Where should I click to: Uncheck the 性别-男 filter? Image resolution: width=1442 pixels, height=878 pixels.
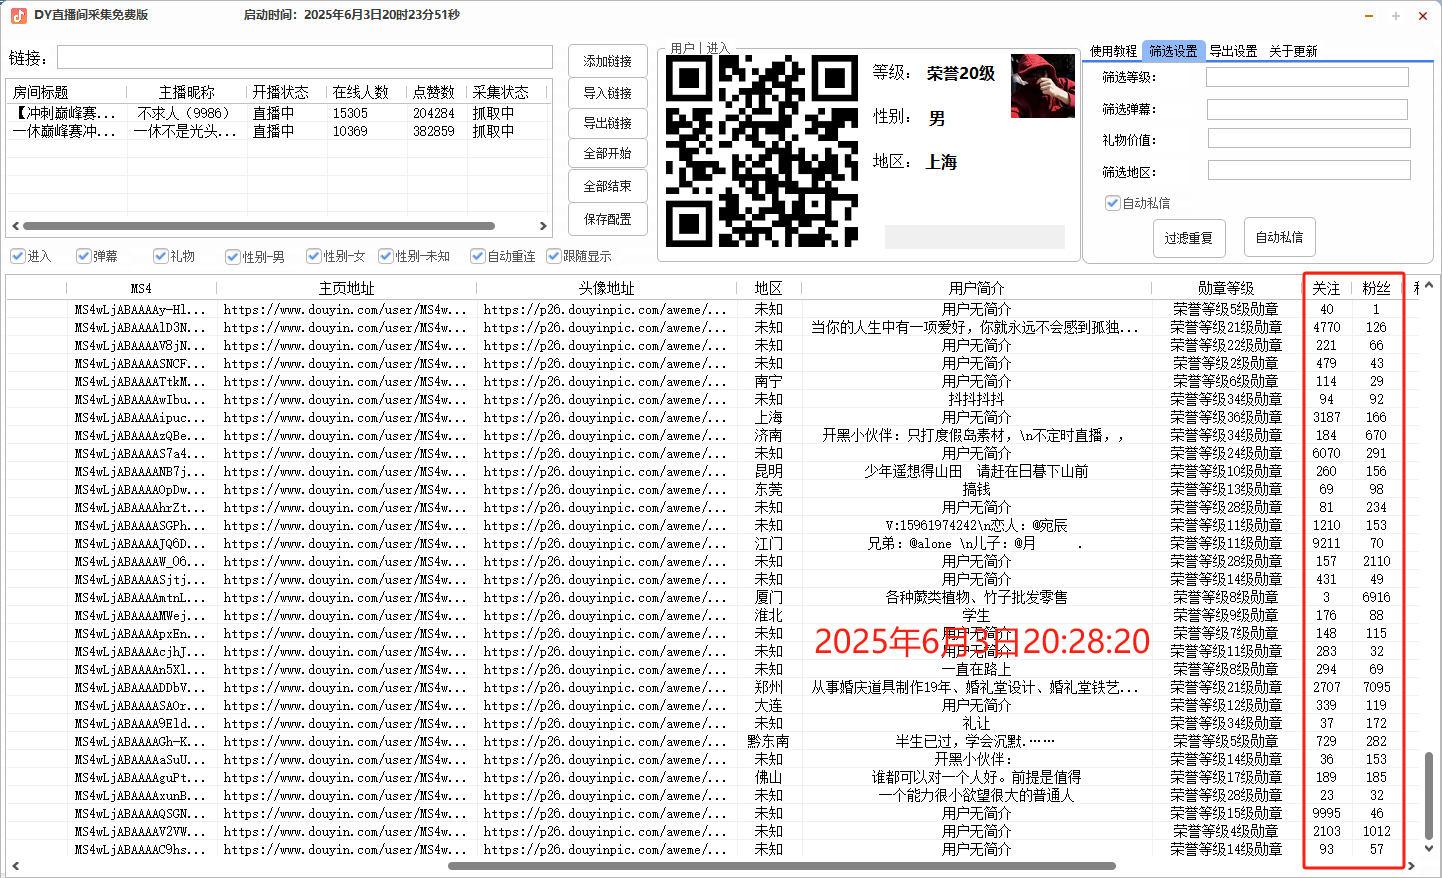click(x=233, y=256)
